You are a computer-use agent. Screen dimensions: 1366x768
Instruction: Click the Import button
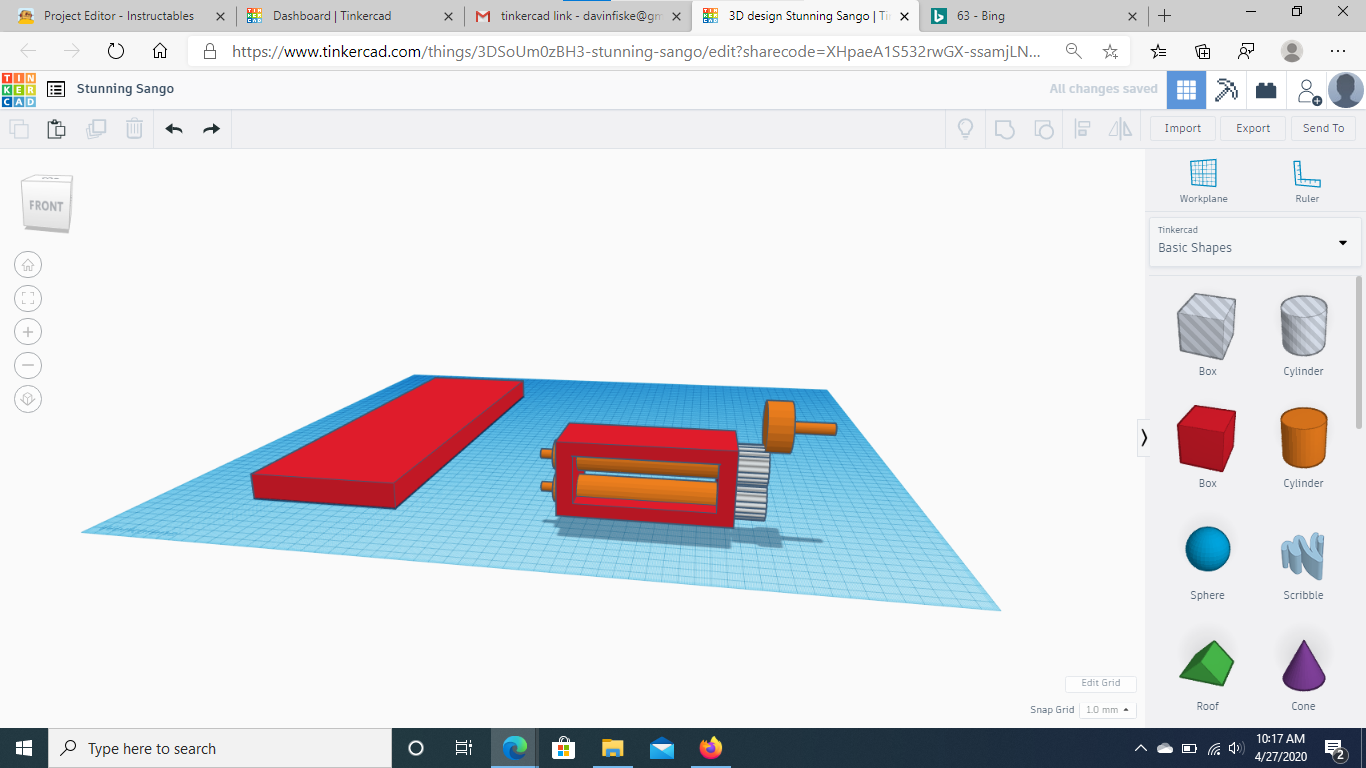click(1183, 128)
